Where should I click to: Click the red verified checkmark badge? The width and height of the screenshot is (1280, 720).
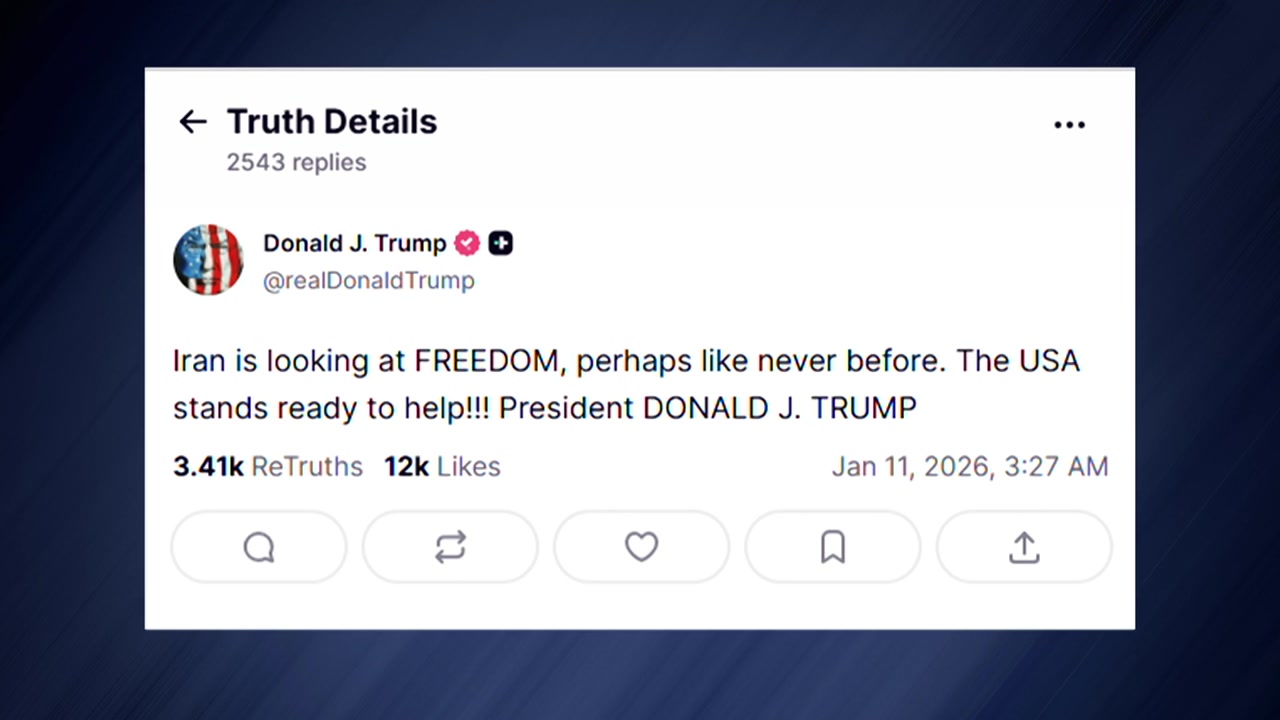(467, 243)
